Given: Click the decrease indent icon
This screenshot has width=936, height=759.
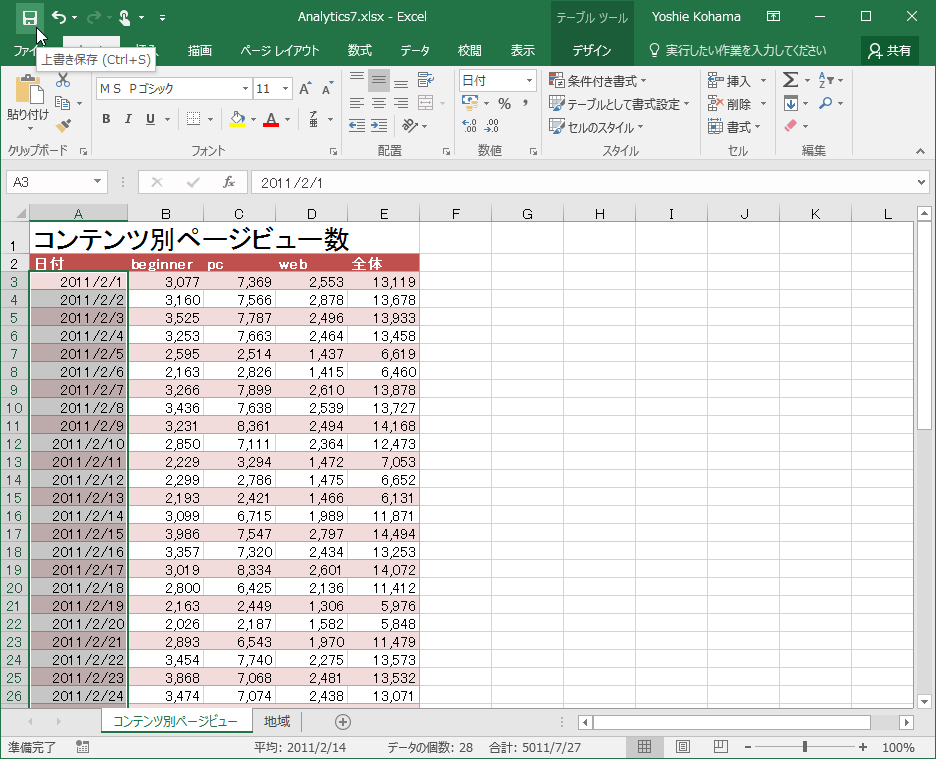Looking at the screenshot, I should click(x=356, y=125).
